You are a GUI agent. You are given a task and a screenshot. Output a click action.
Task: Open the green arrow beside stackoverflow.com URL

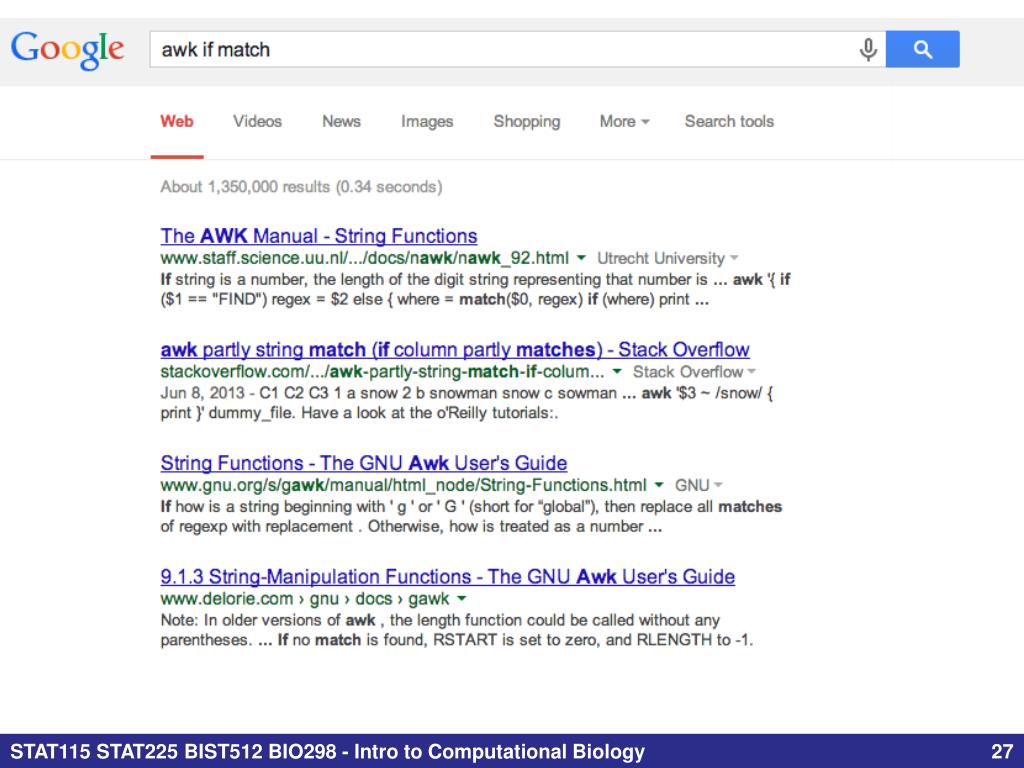click(616, 372)
